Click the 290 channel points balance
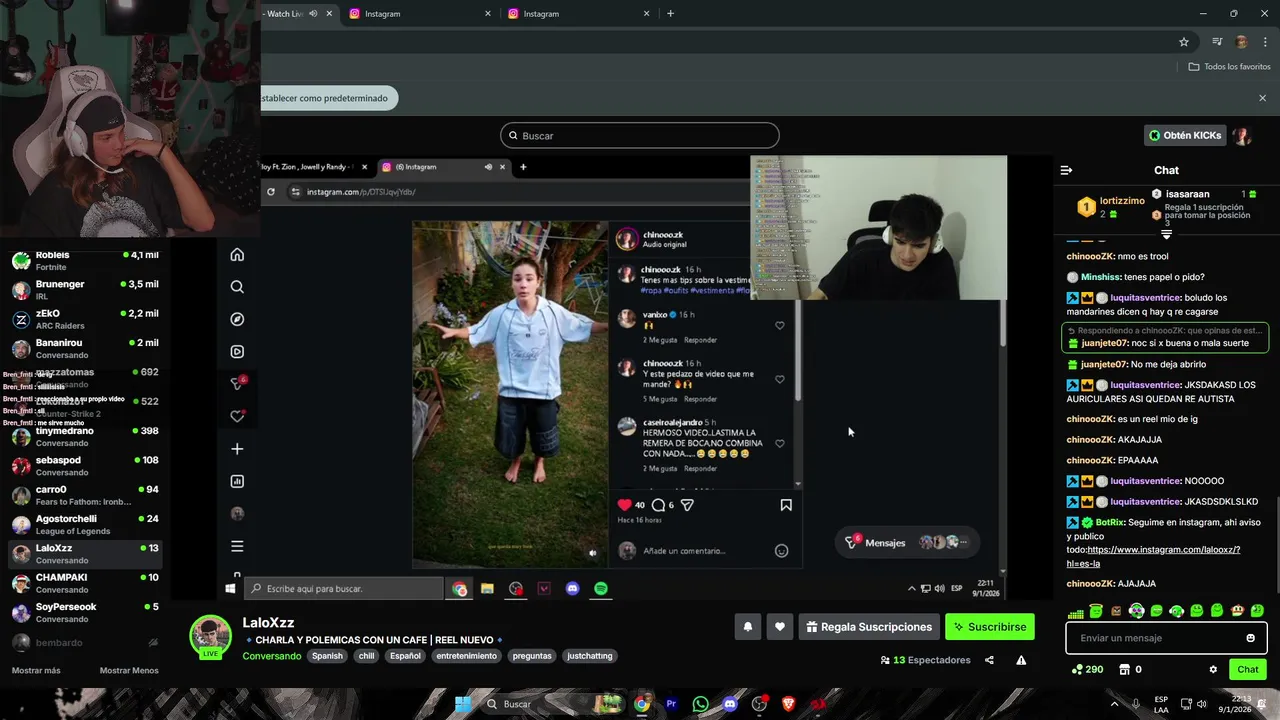1280x720 pixels. click(1087, 670)
